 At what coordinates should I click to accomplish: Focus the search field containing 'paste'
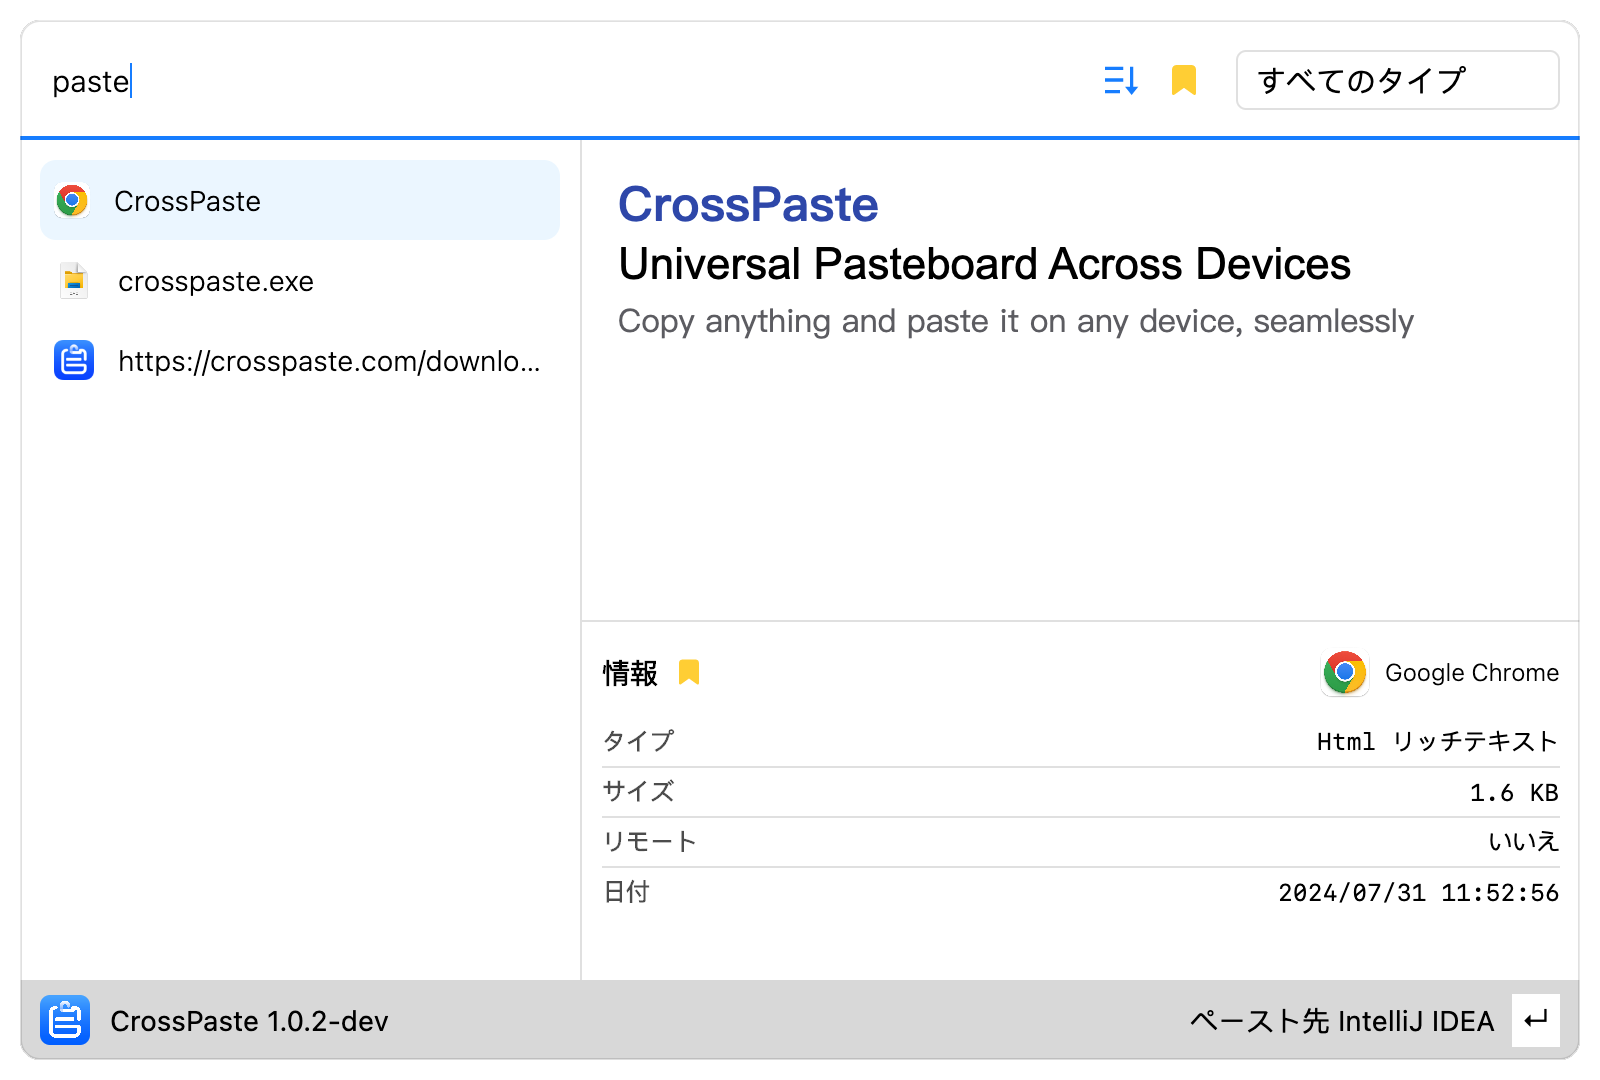coord(560,81)
